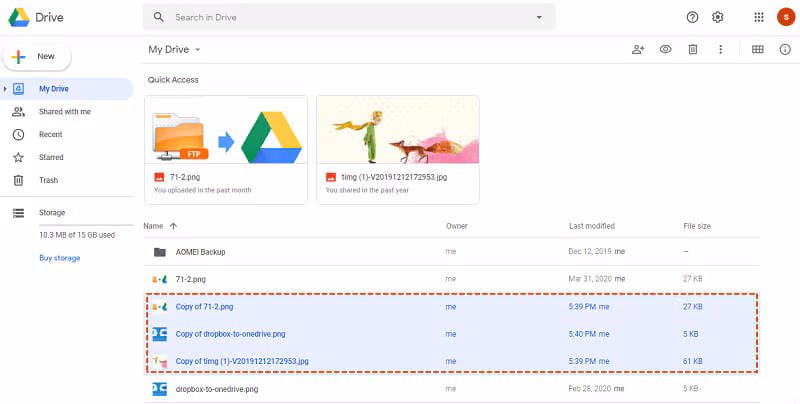Image resolution: width=800 pixels, height=404 pixels.
Task: Expand the My Drive title dropdown
Action: (x=198, y=49)
